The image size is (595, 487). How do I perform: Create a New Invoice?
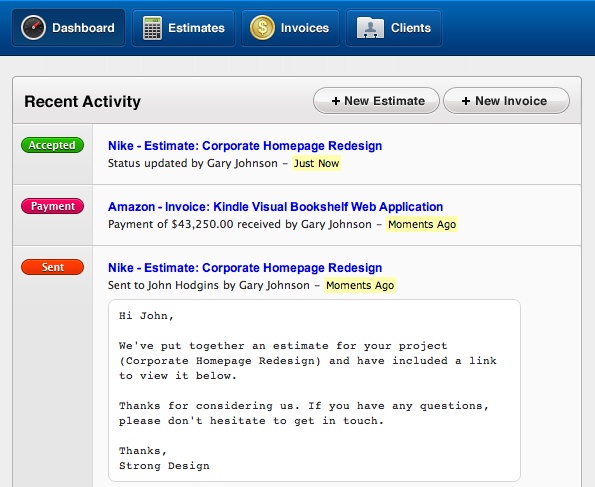[506, 101]
